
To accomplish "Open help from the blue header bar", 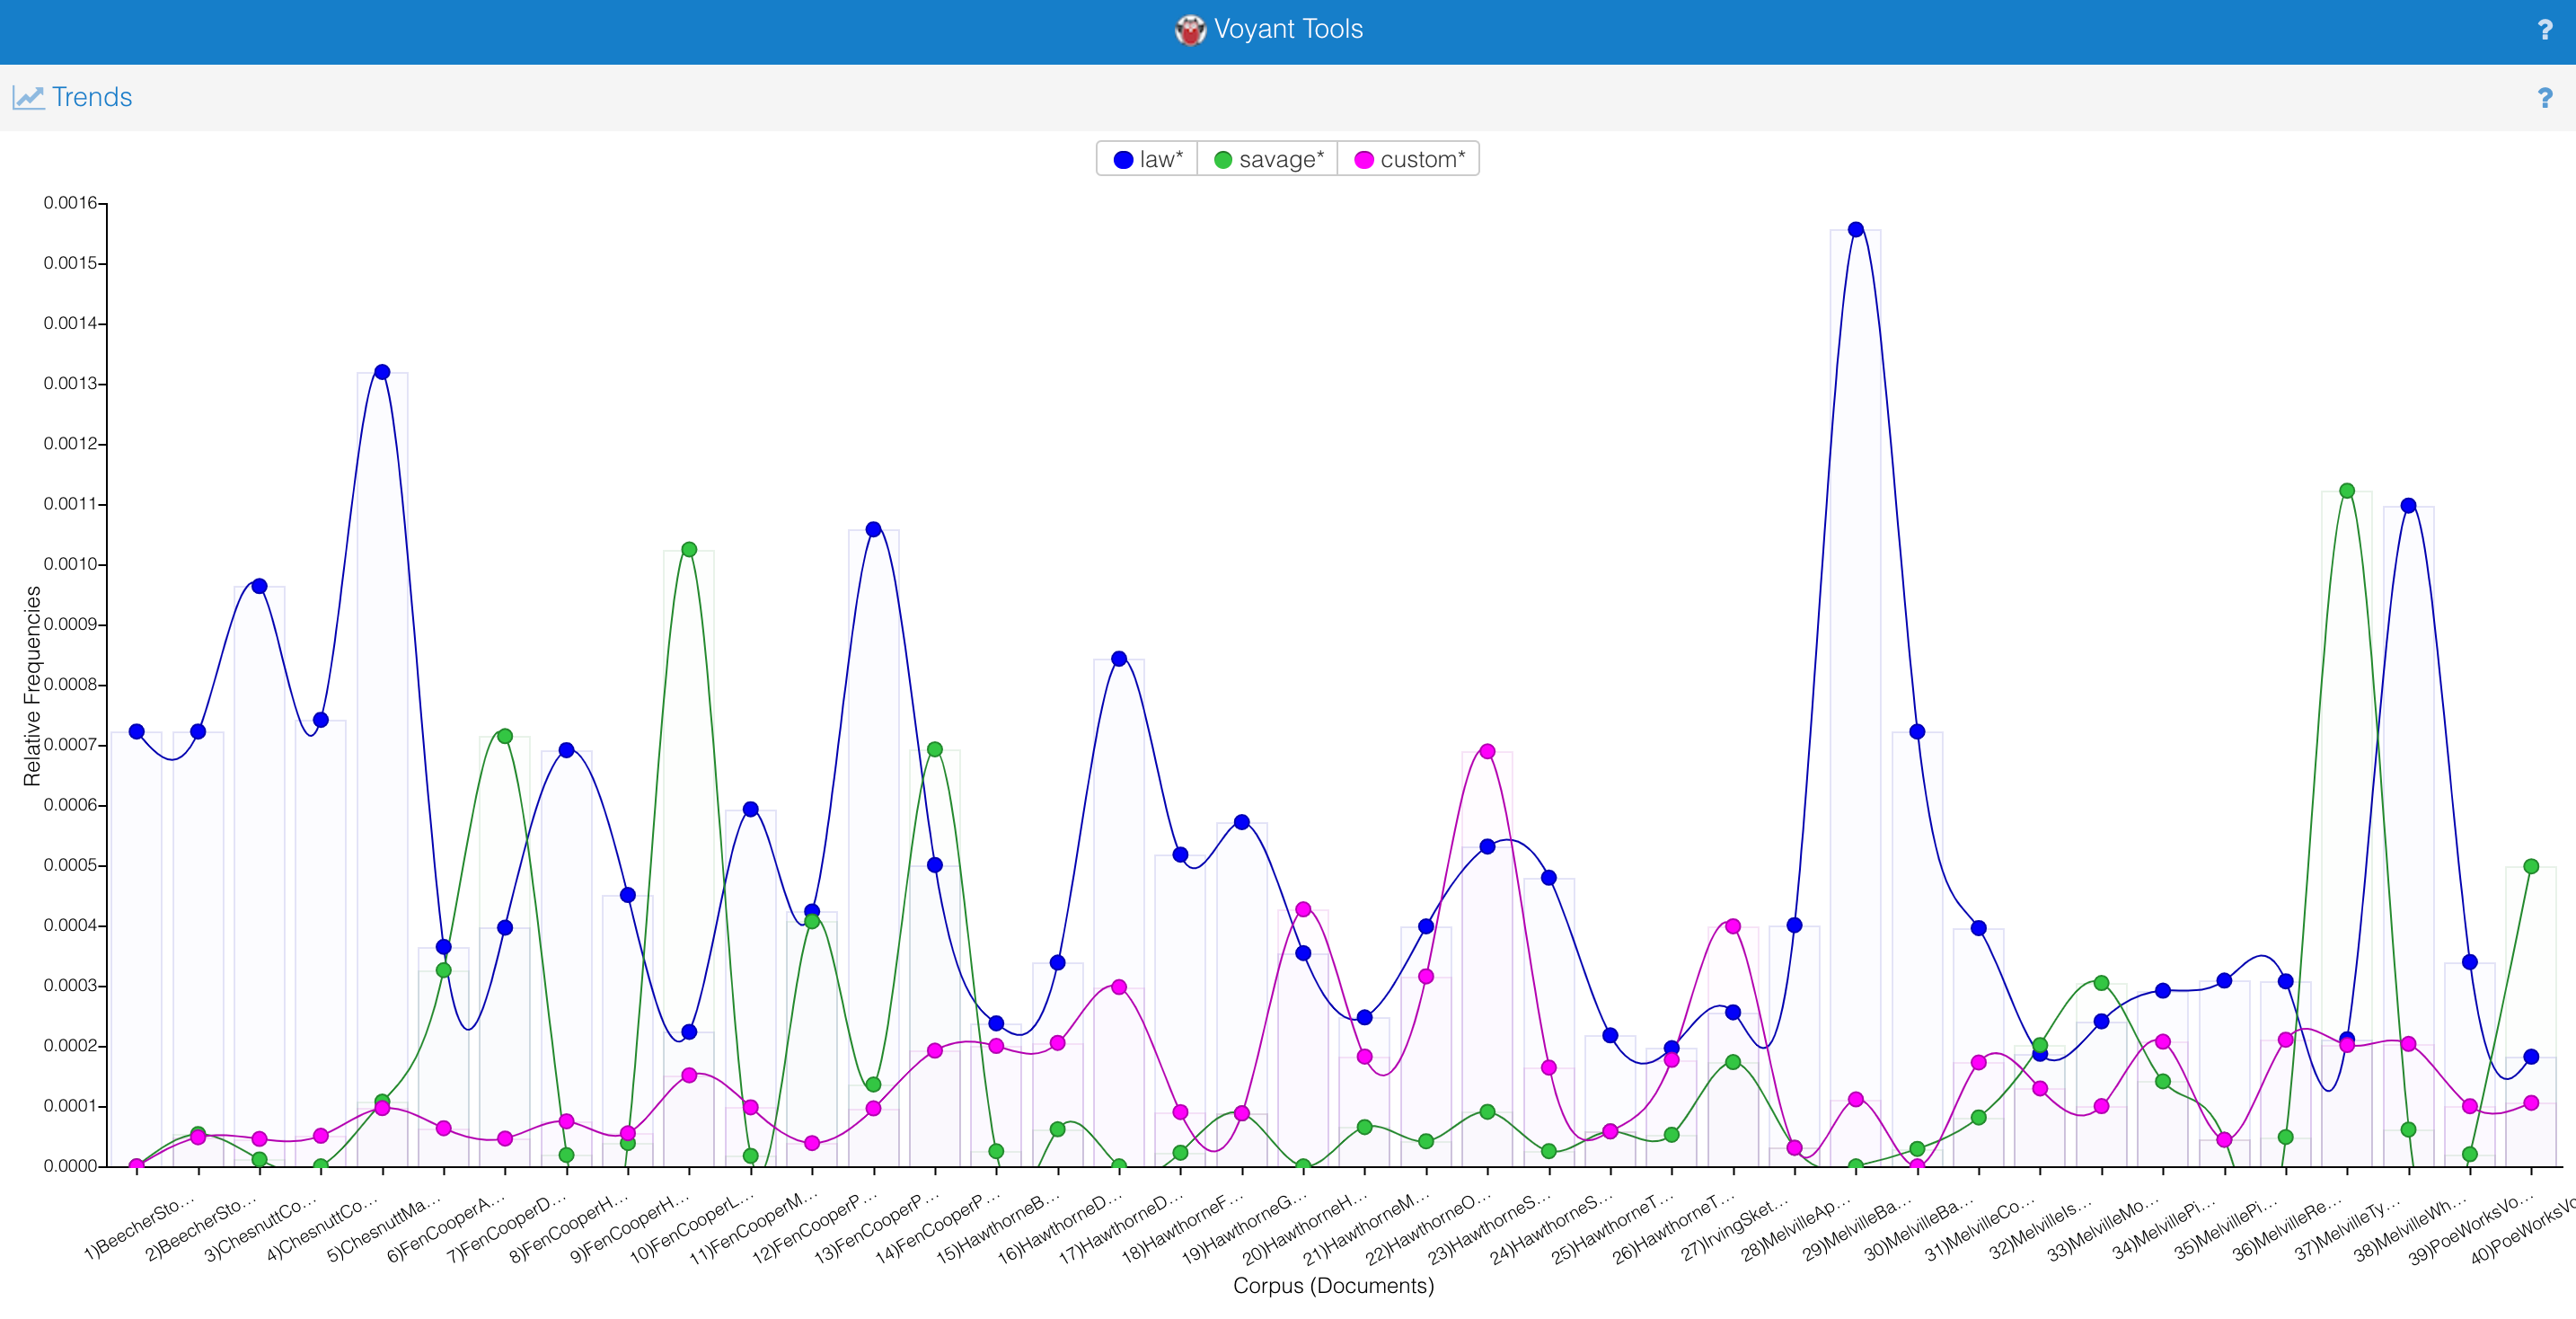I will click(x=2545, y=30).
